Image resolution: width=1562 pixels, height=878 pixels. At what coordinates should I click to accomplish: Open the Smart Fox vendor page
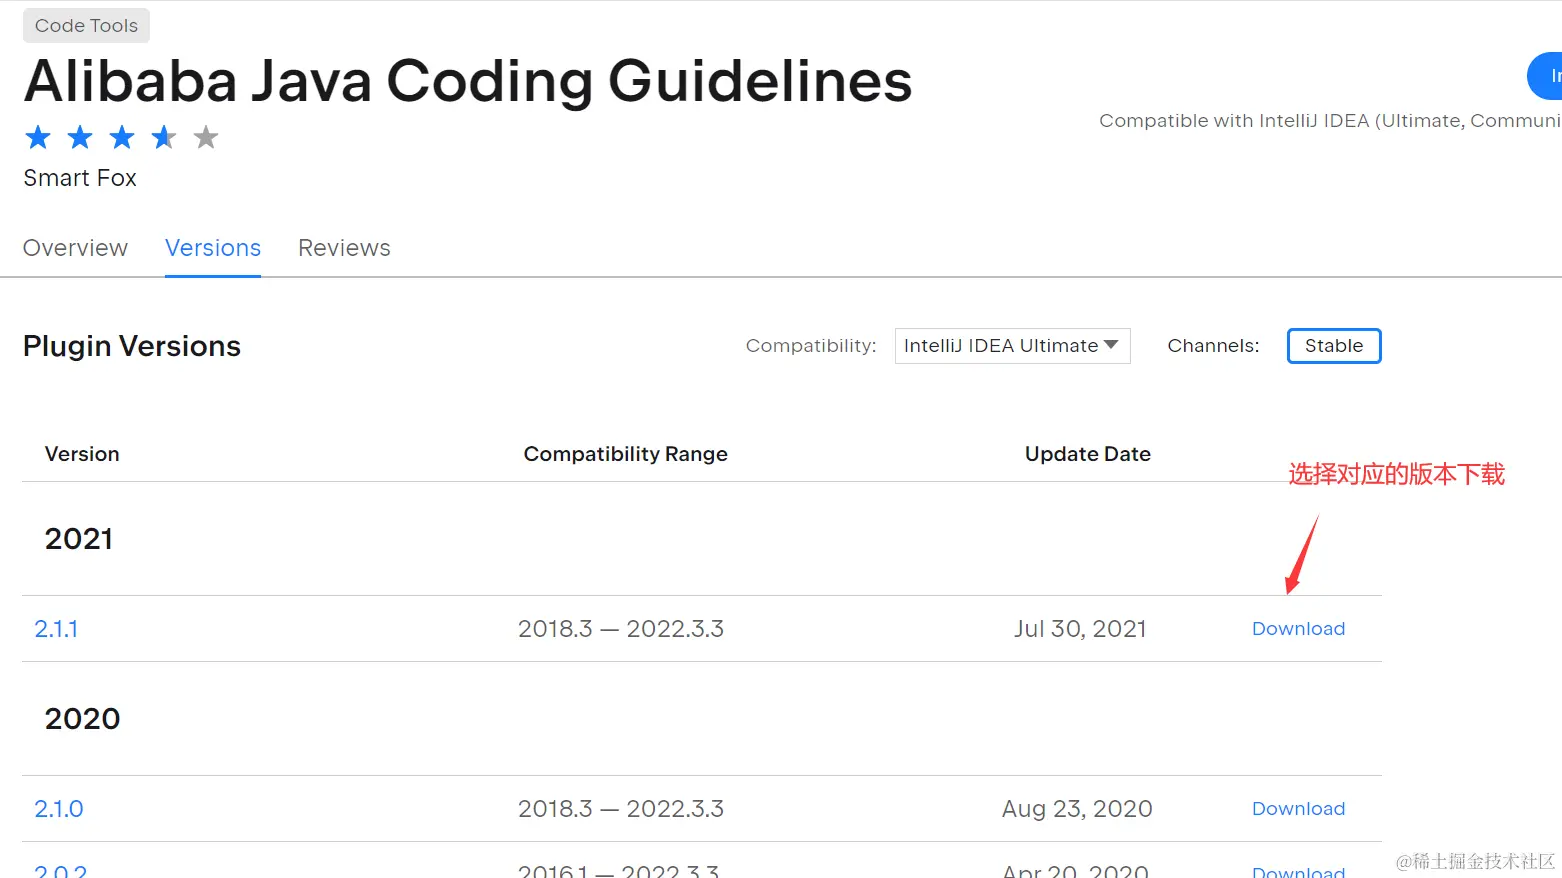click(80, 178)
